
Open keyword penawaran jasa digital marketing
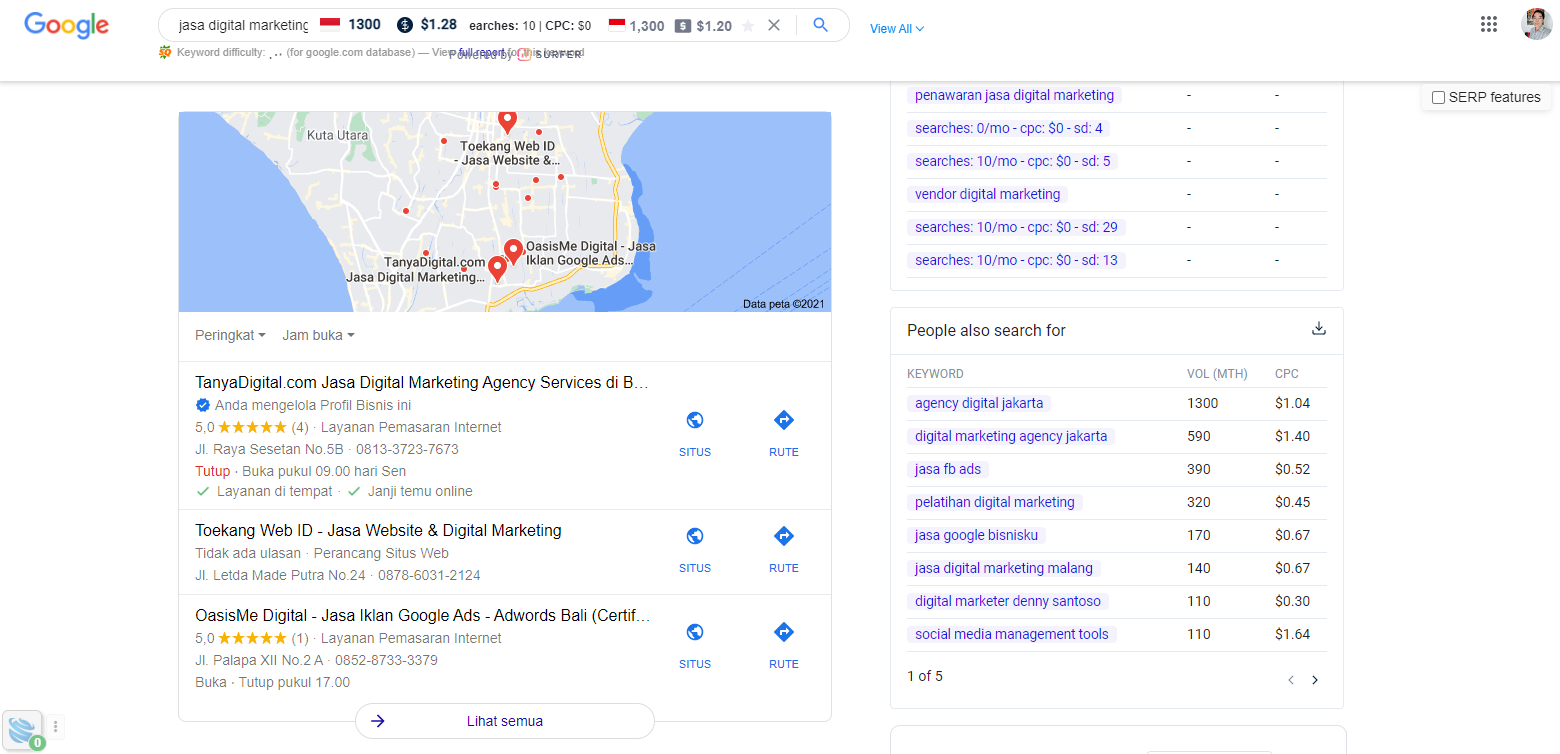pos(1014,95)
